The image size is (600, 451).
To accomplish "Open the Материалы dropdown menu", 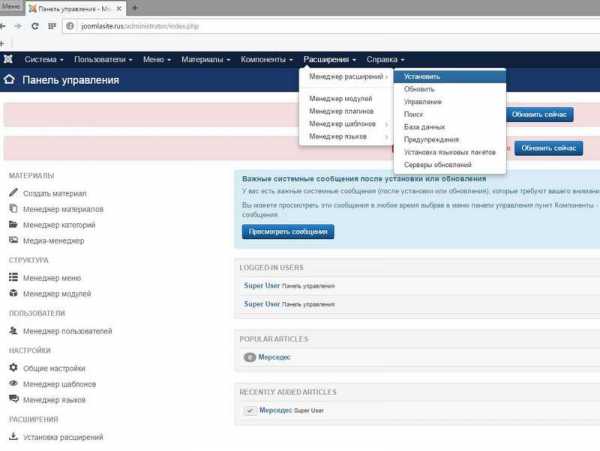I will (206, 59).
